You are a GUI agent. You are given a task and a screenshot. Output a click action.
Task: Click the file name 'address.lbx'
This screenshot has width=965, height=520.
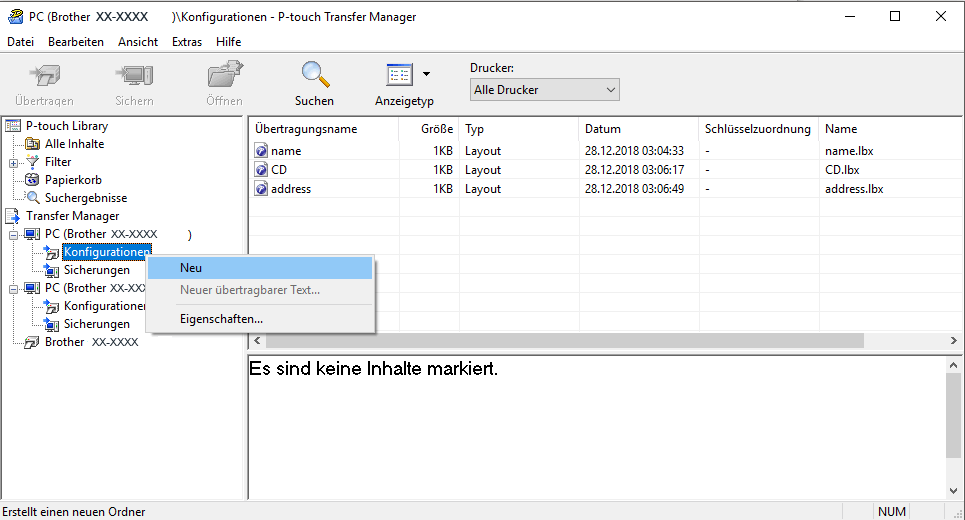[x=854, y=189]
